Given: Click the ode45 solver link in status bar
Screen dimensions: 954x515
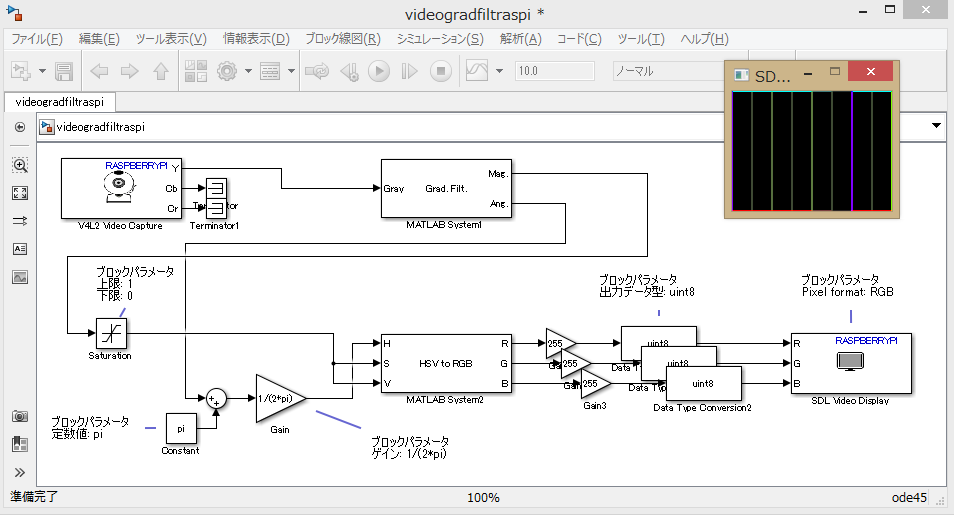Looking at the screenshot, I should [x=908, y=497].
